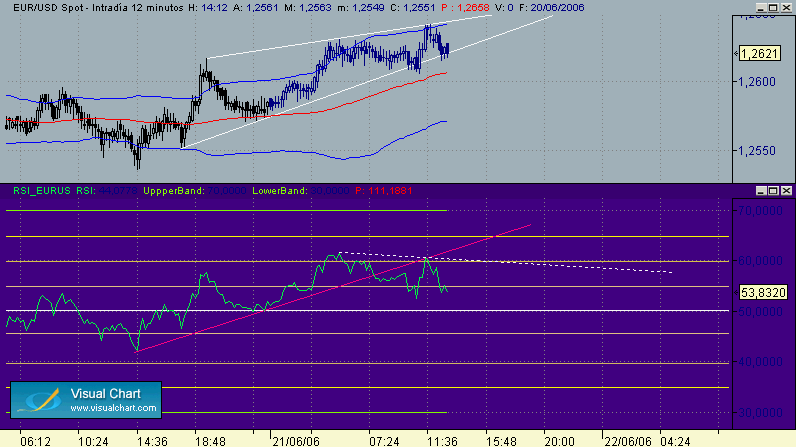This screenshot has width=796, height=447.
Task: Click the 30,0000 RSI axis label
Action: (x=760, y=412)
